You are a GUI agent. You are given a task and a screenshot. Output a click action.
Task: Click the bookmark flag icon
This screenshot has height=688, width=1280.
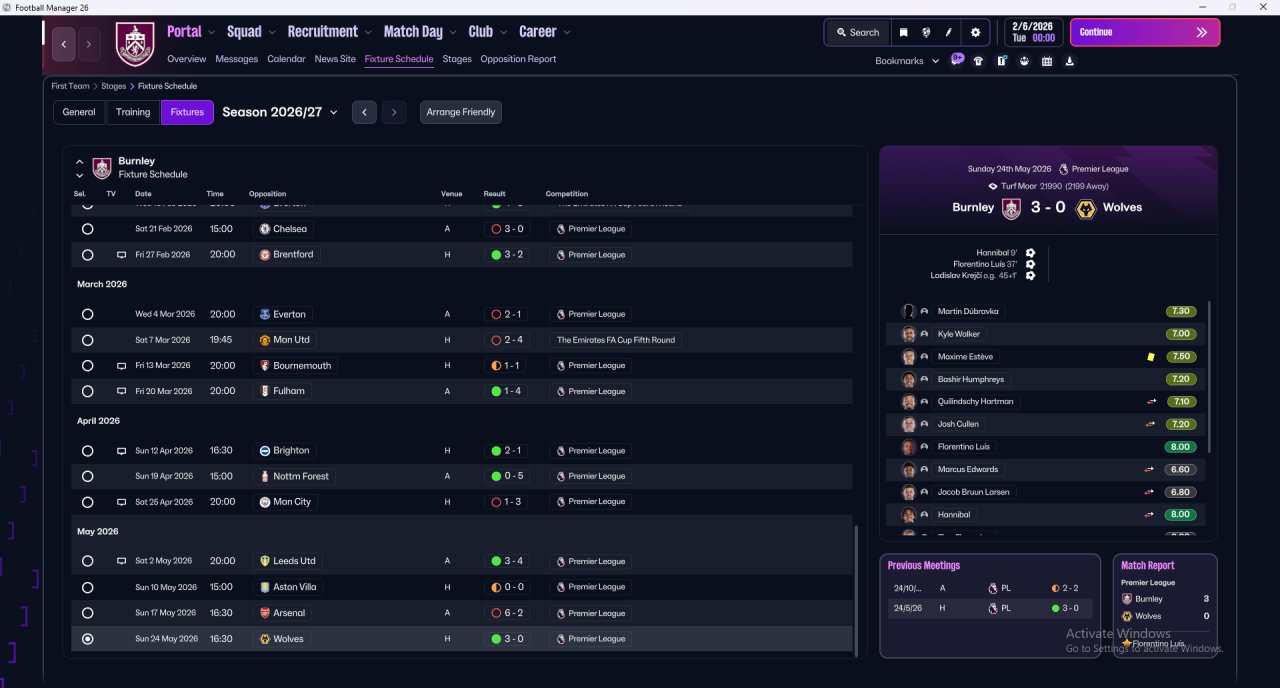(x=903, y=32)
